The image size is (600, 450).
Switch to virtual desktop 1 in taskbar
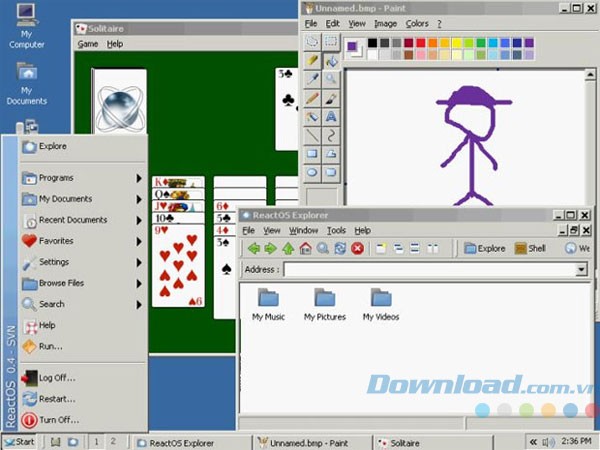click(x=95, y=441)
